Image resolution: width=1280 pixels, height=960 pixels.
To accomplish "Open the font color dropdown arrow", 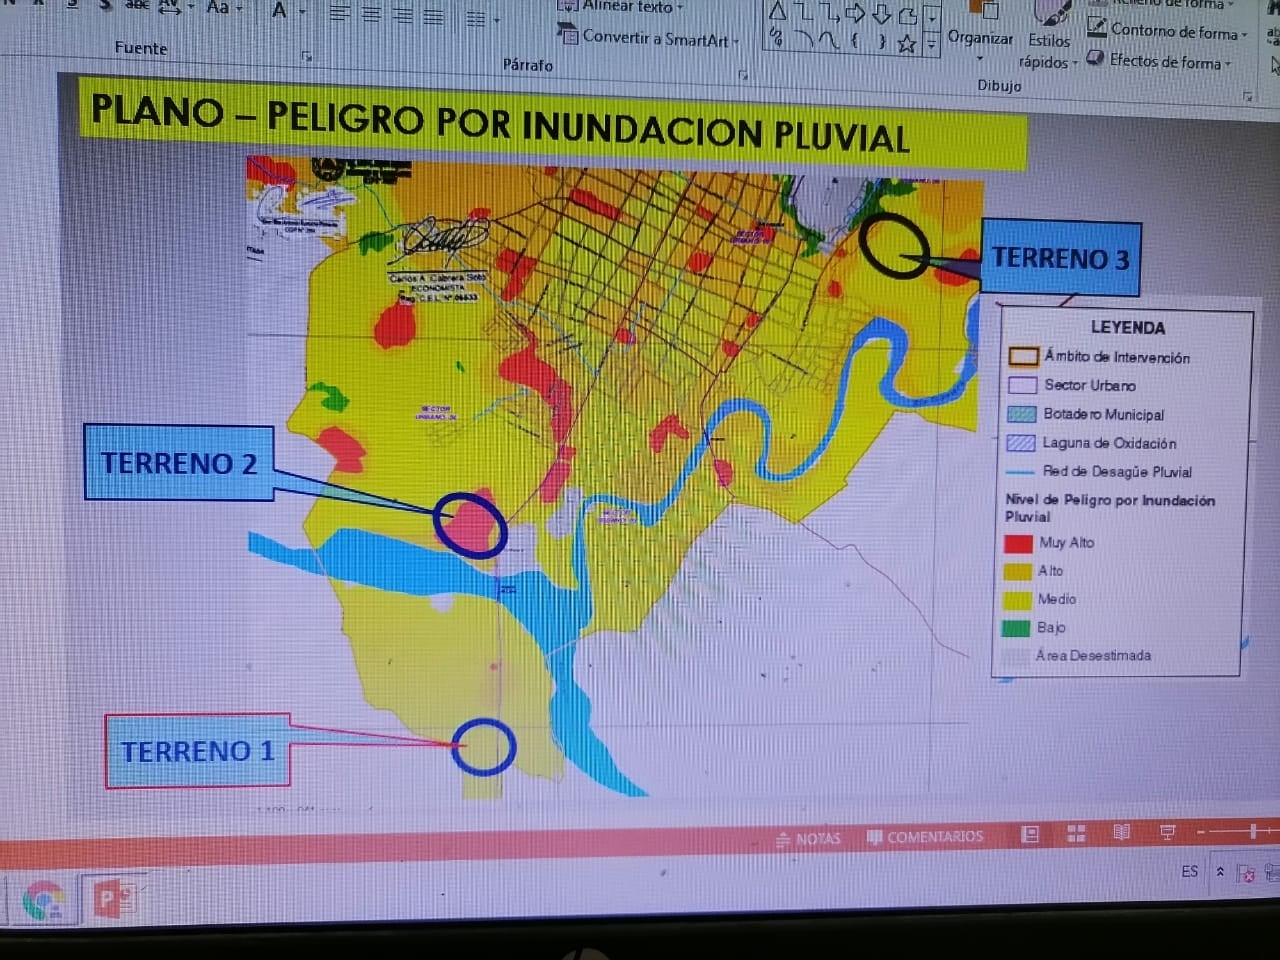I will pyautogui.click(x=301, y=12).
